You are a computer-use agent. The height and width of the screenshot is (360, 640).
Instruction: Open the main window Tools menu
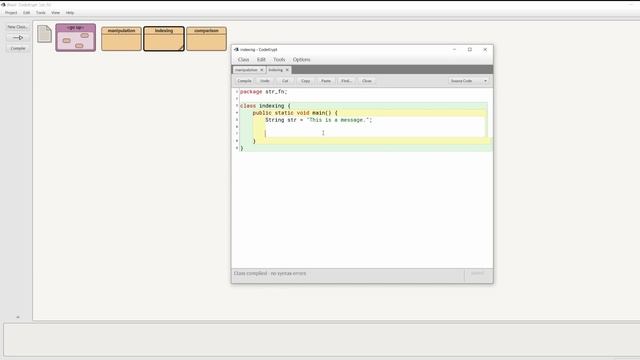click(x=41, y=13)
